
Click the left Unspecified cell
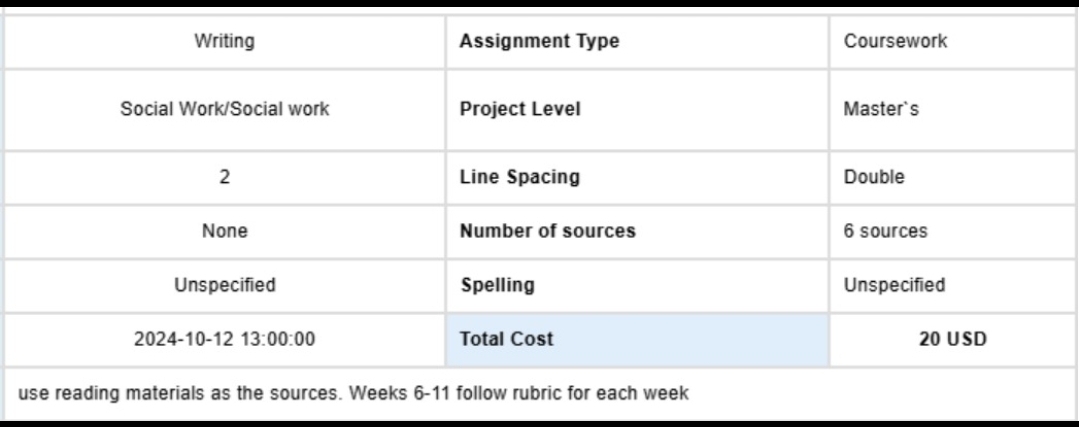[x=224, y=285]
